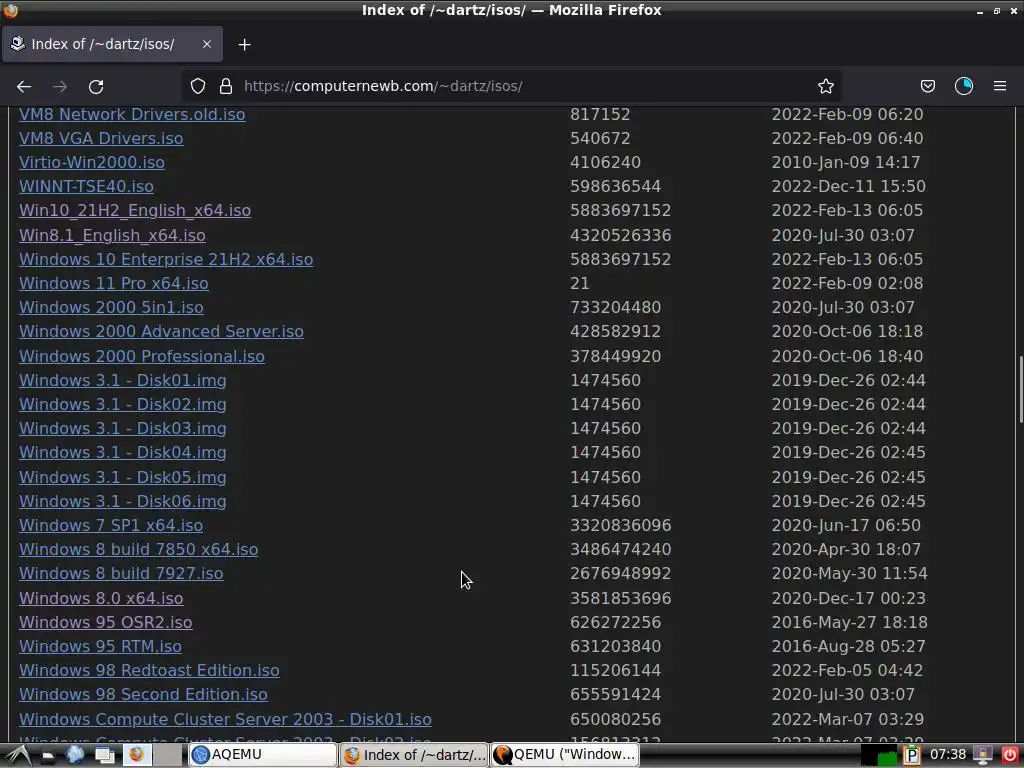Click the page's vertical scrollbar thumb
The image size is (1024, 768).
point(1019,390)
